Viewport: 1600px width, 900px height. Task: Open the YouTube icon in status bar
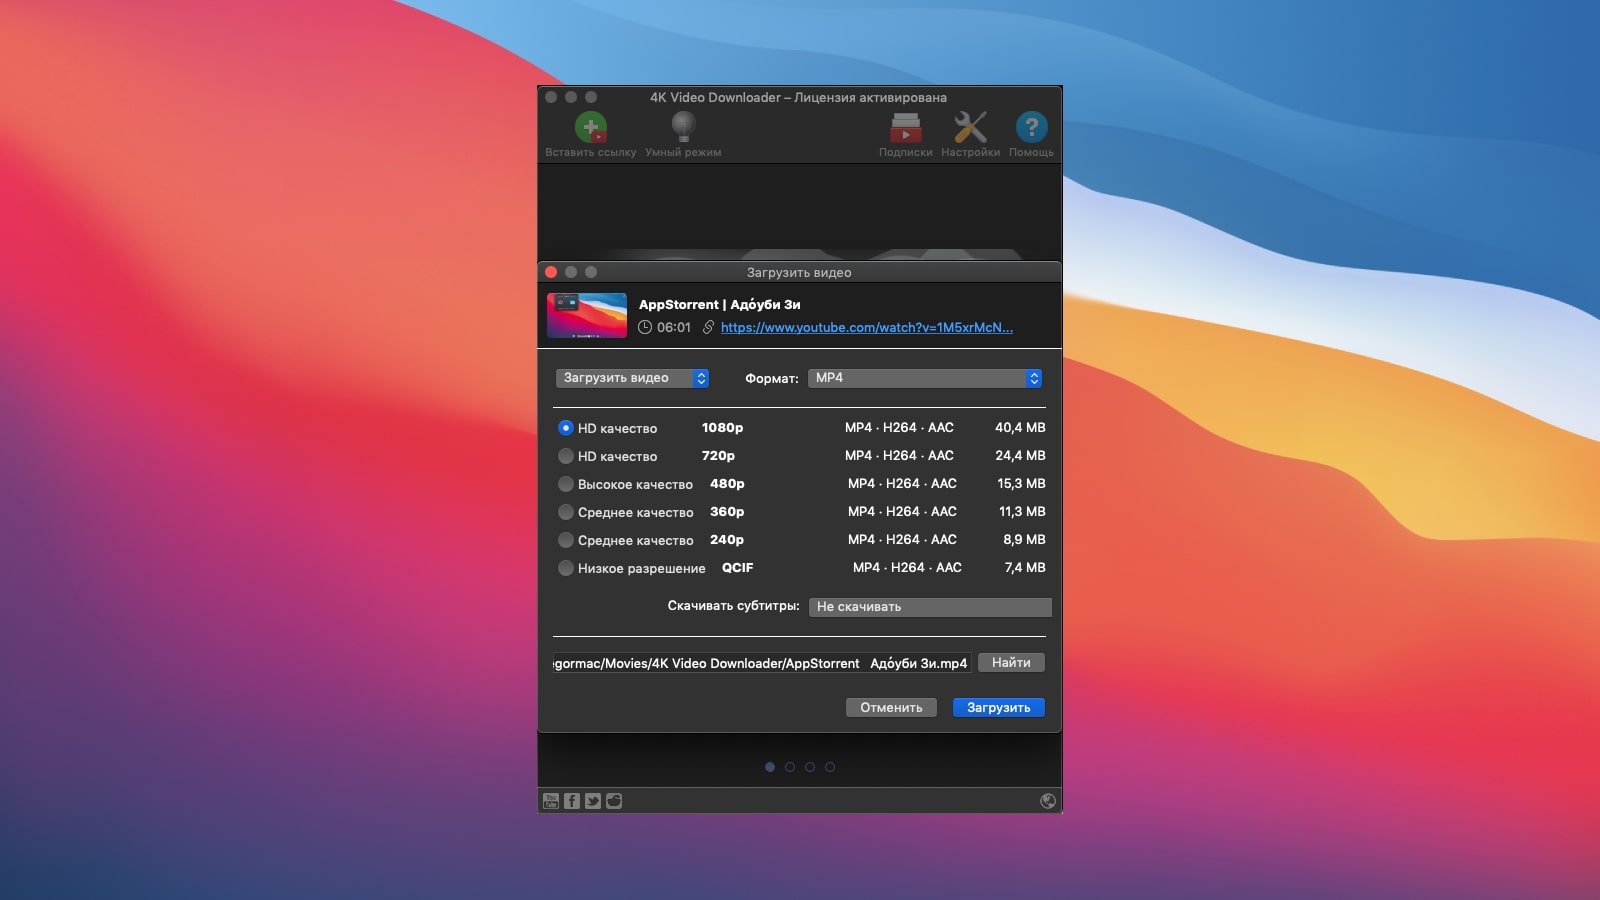click(551, 801)
